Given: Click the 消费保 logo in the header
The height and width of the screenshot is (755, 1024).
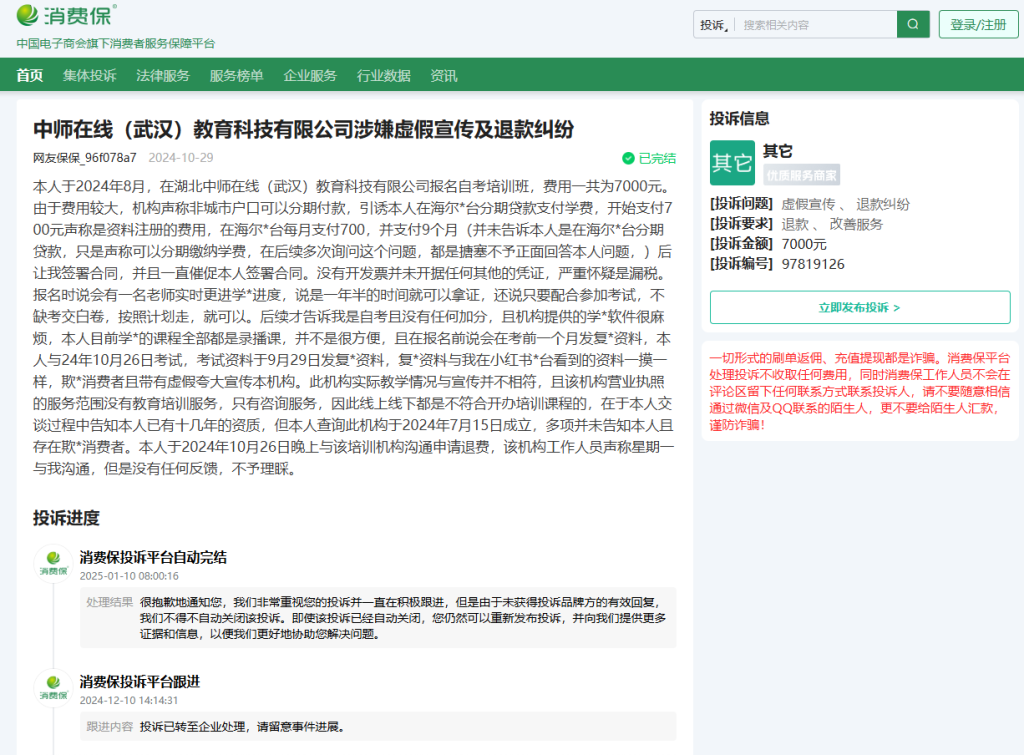Looking at the screenshot, I should point(67,15).
